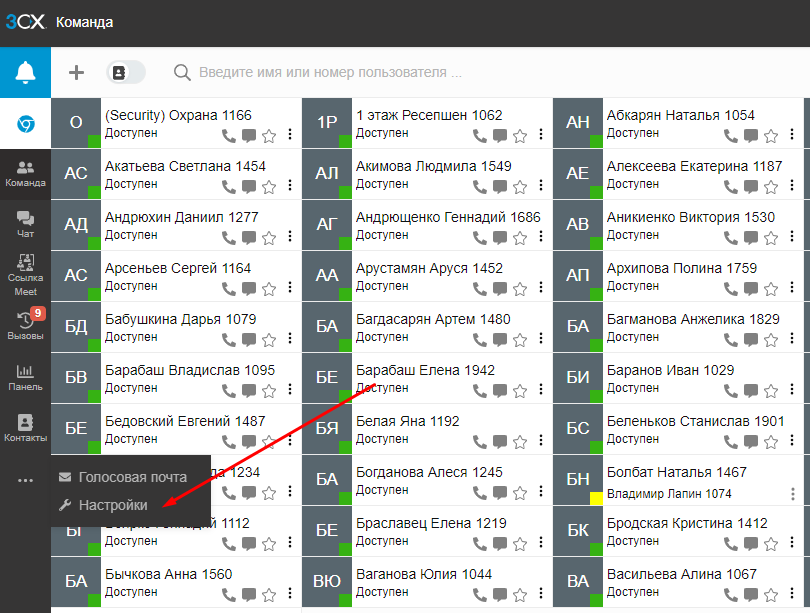
Task: Expand the sidebar more menu ellipsis
Action: click(25, 481)
